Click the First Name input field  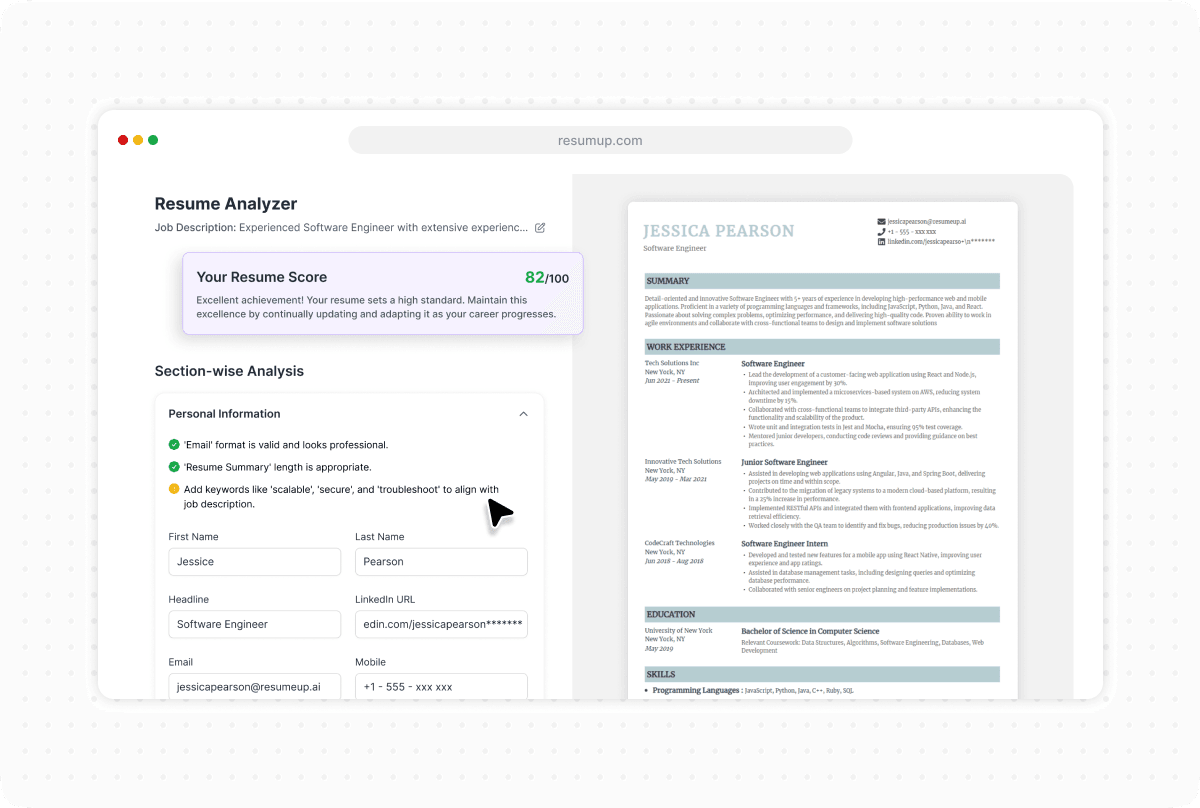(254, 561)
